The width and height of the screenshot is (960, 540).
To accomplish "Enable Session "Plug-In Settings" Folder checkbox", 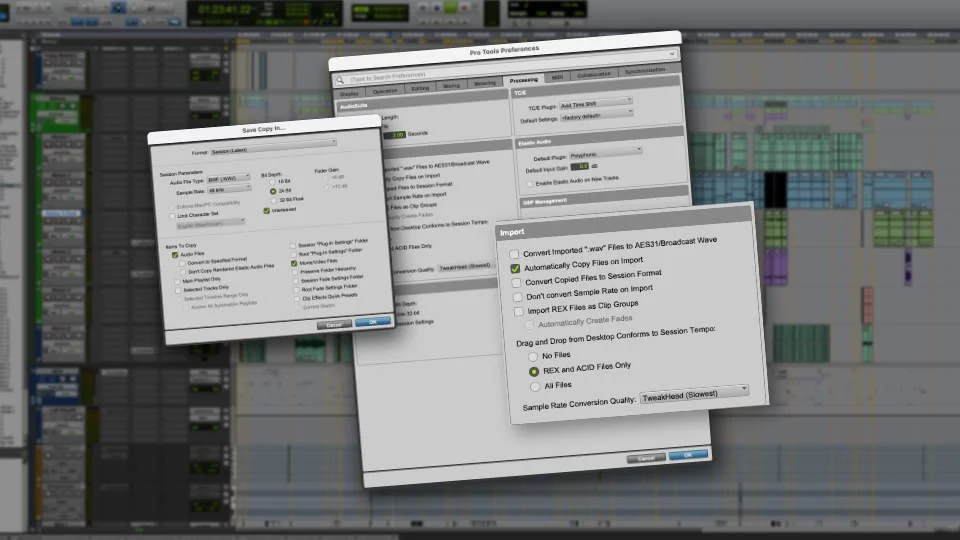I will (x=293, y=246).
